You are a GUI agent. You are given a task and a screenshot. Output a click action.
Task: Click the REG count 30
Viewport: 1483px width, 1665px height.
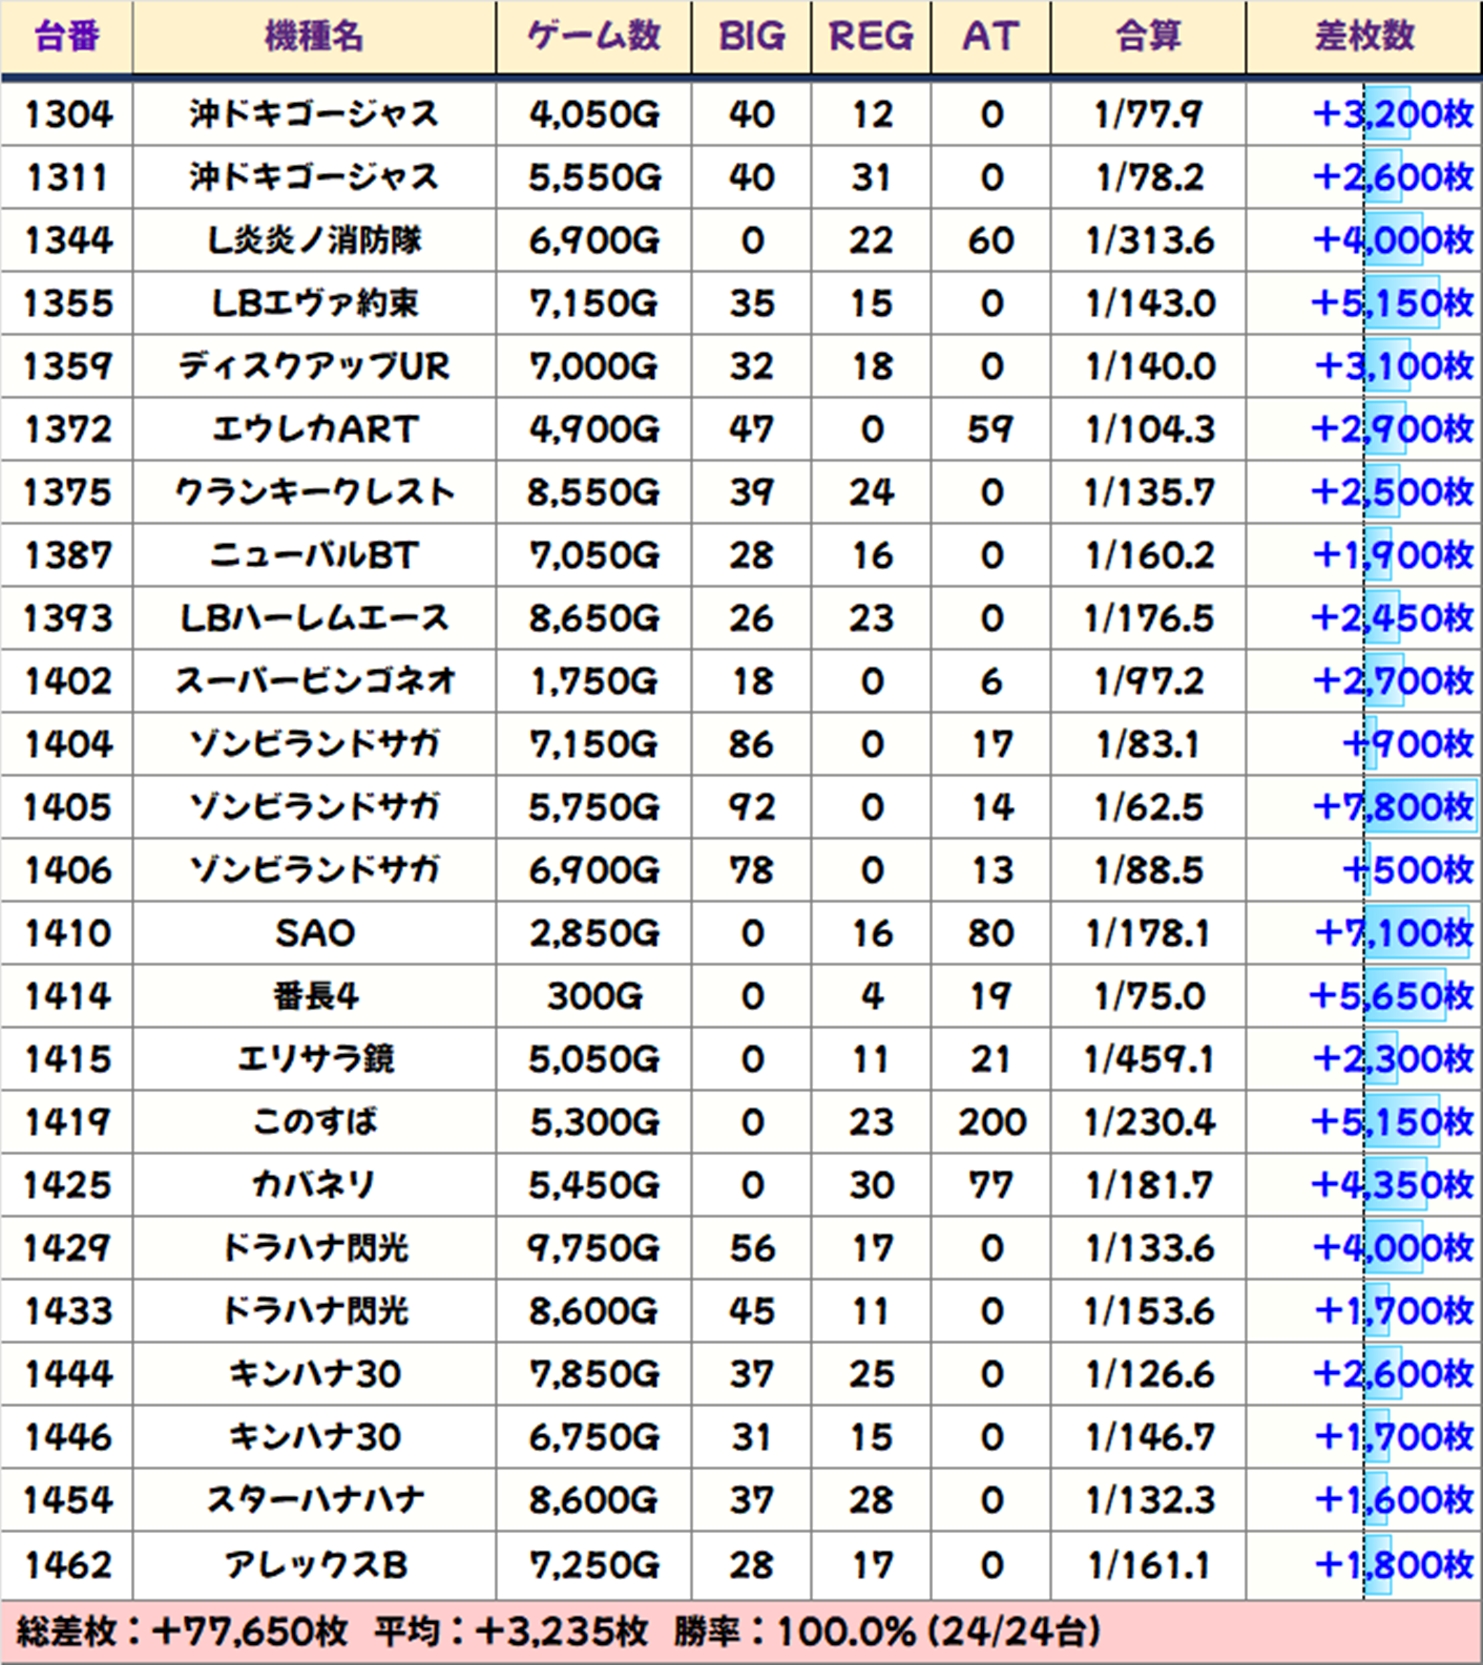click(x=871, y=1186)
